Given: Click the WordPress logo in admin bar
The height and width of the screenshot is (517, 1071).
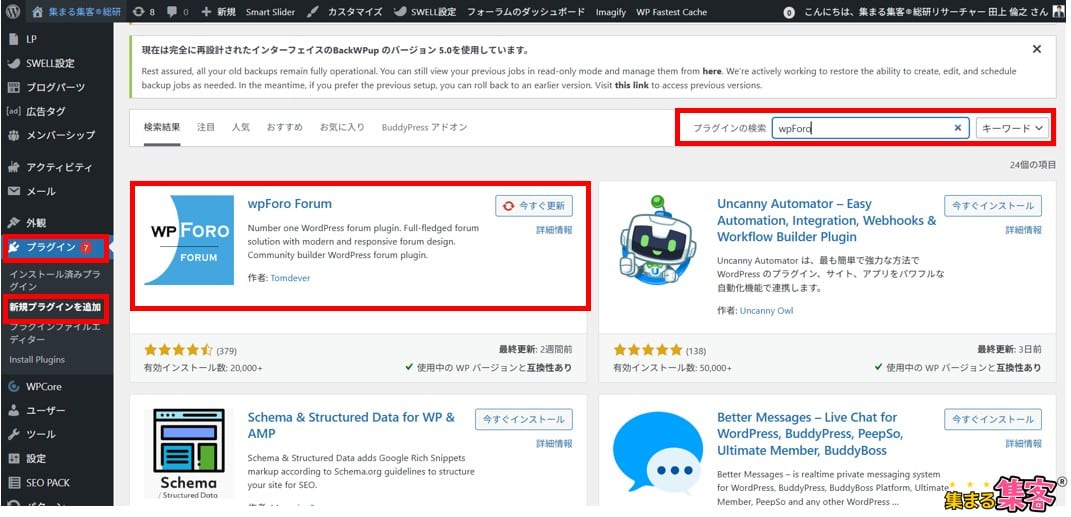Looking at the screenshot, I should click(14, 12).
